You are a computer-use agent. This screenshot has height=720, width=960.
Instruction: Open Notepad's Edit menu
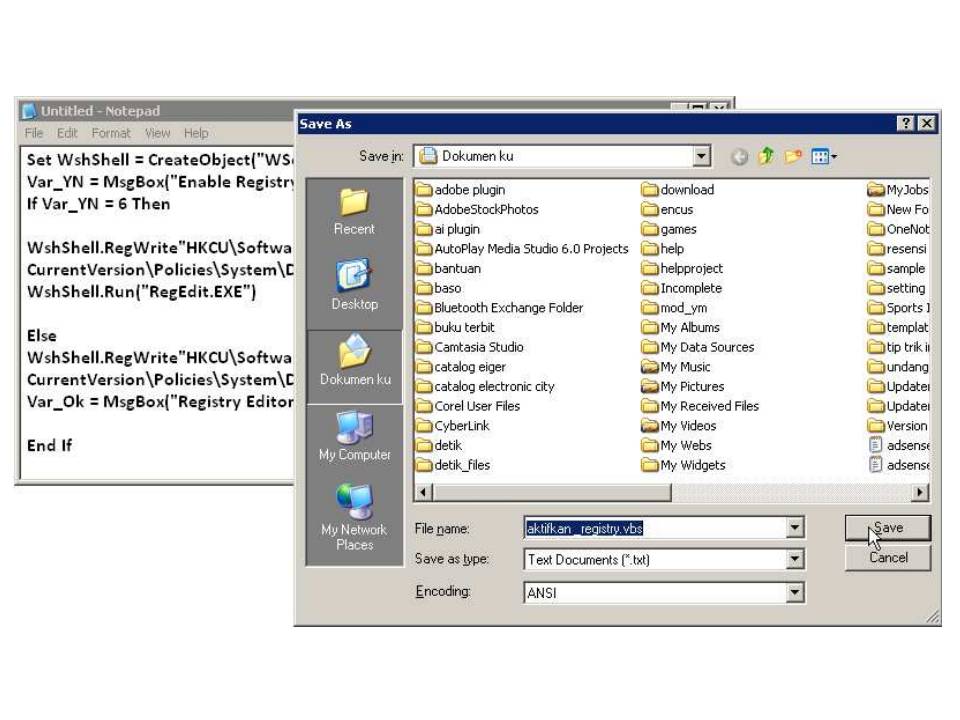click(x=66, y=133)
